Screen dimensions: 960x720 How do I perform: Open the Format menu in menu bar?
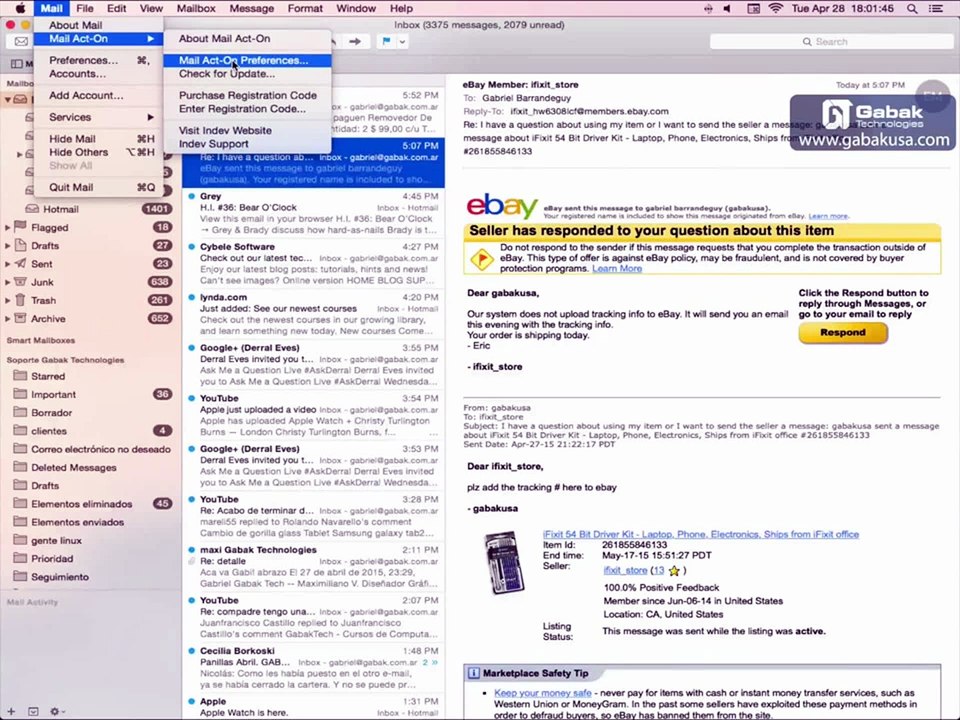(x=305, y=9)
